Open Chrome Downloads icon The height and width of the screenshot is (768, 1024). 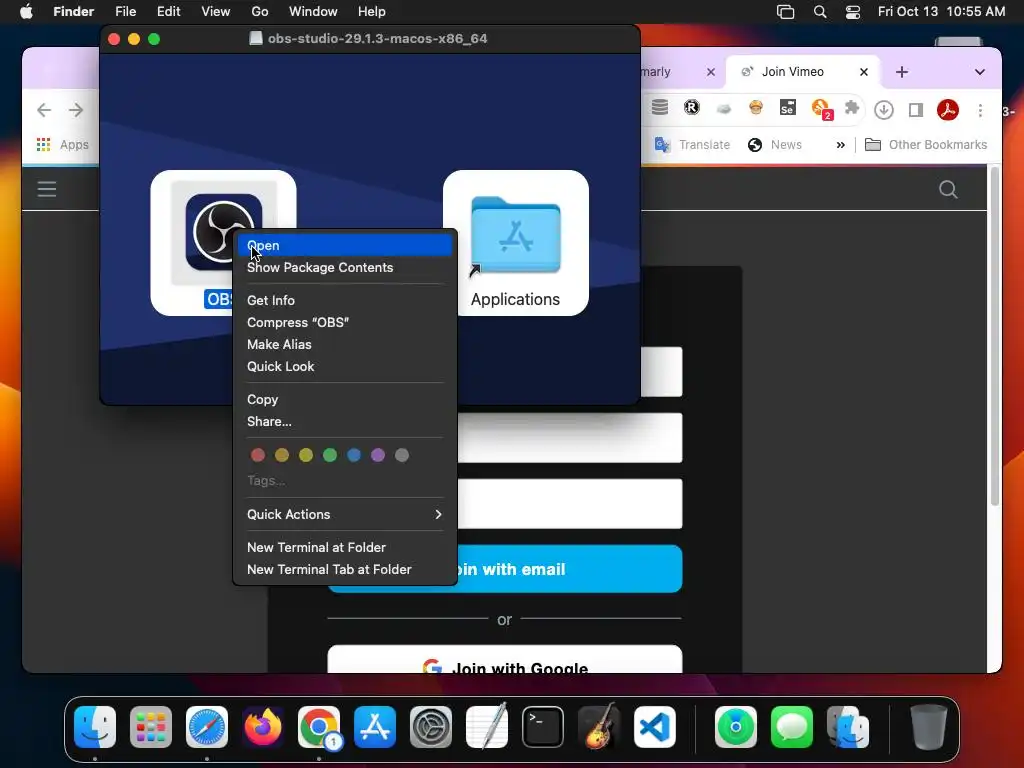coord(884,110)
